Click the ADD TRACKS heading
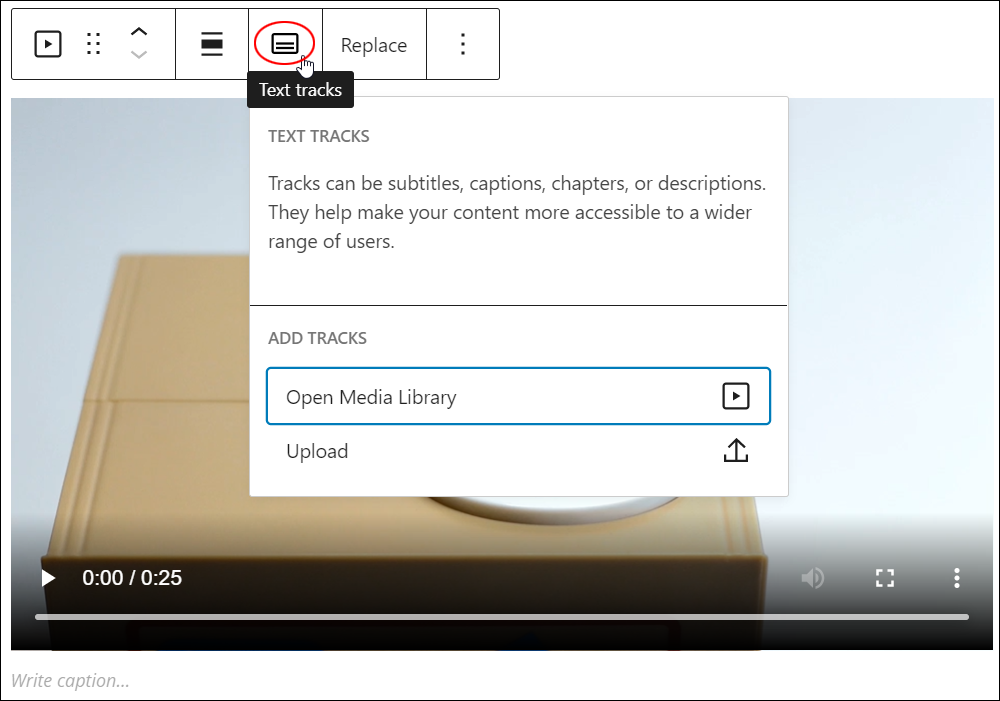 point(318,338)
